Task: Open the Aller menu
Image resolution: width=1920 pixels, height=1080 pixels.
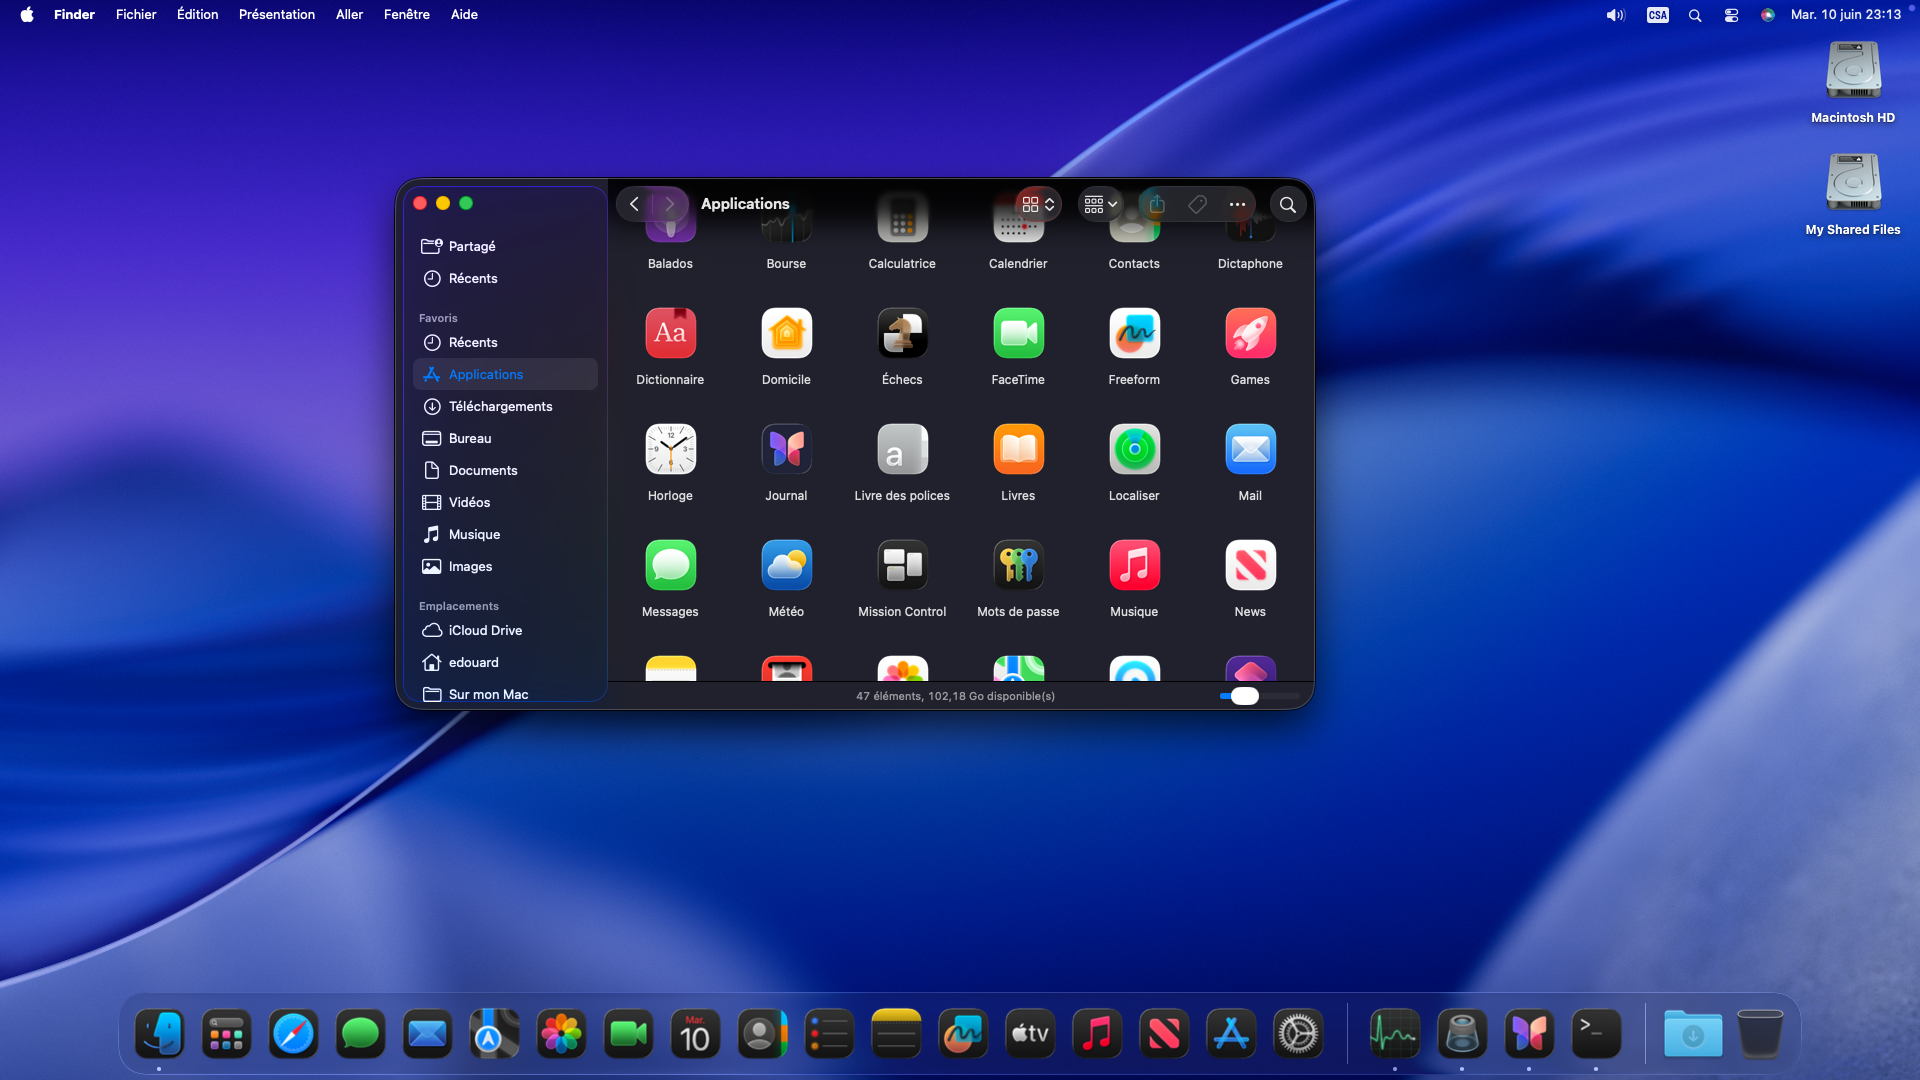Action: tap(349, 15)
